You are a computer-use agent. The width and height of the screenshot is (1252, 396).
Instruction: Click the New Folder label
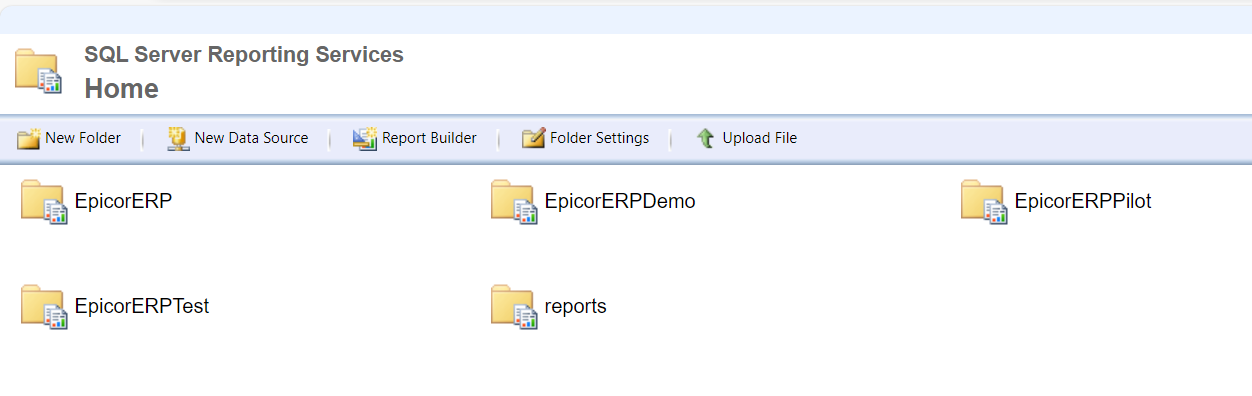tap(83, 138)
